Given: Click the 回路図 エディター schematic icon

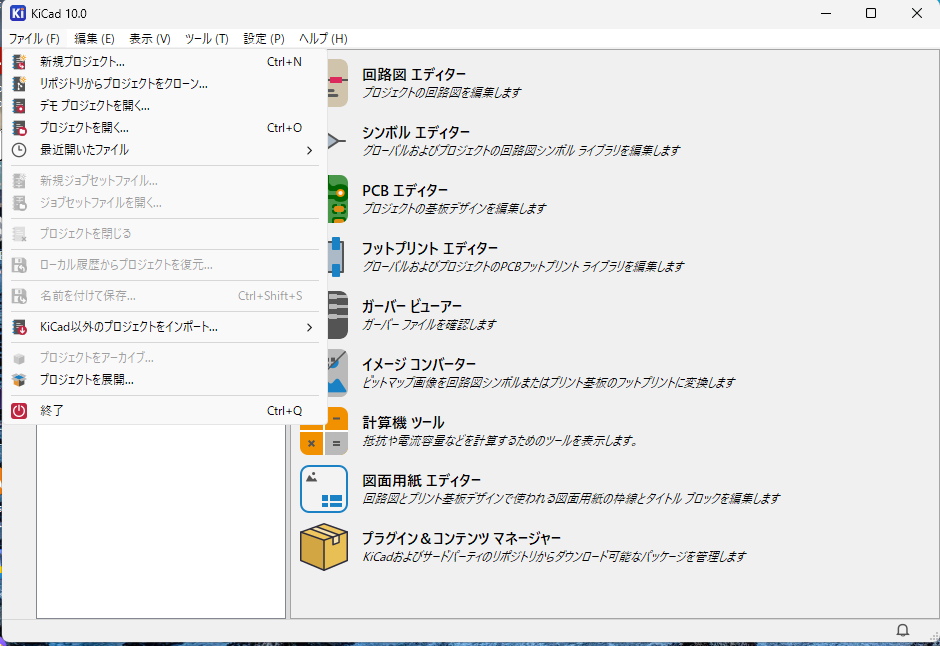Looking at the screenshot, I should (x=338, y=83).
